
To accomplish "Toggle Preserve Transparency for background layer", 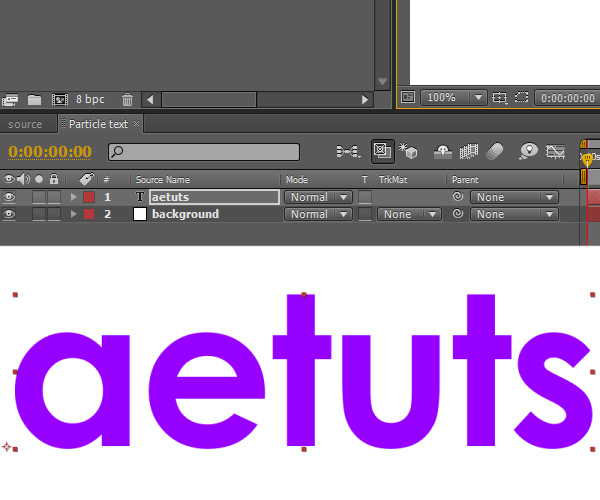I will [365, 214].
